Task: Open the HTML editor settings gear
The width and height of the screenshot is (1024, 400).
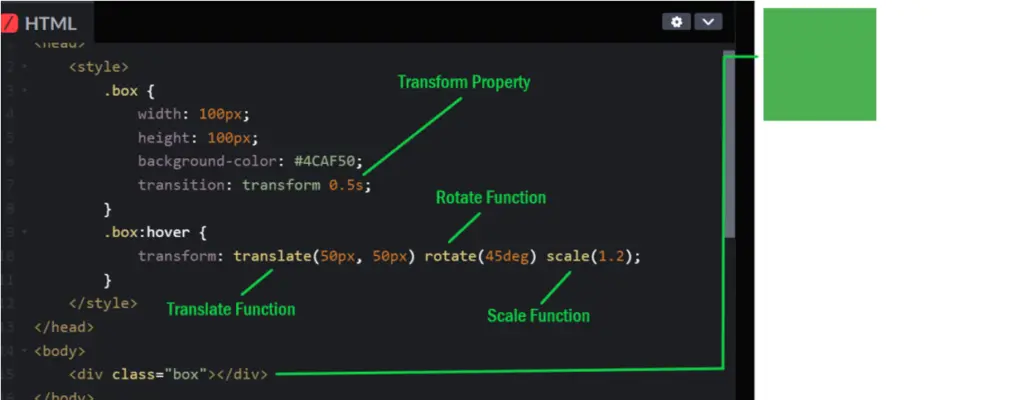Action: [677, 22]
